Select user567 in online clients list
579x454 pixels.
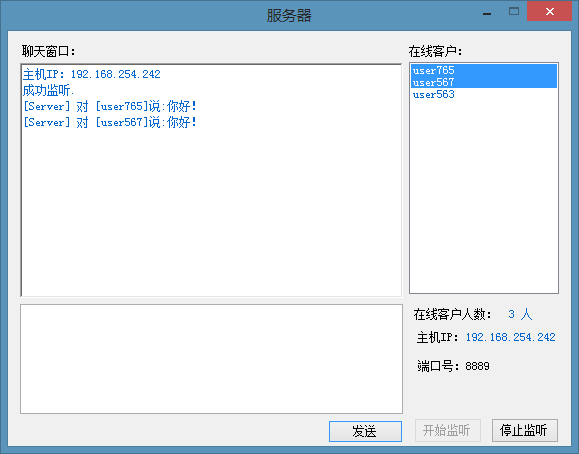[484, 82]
